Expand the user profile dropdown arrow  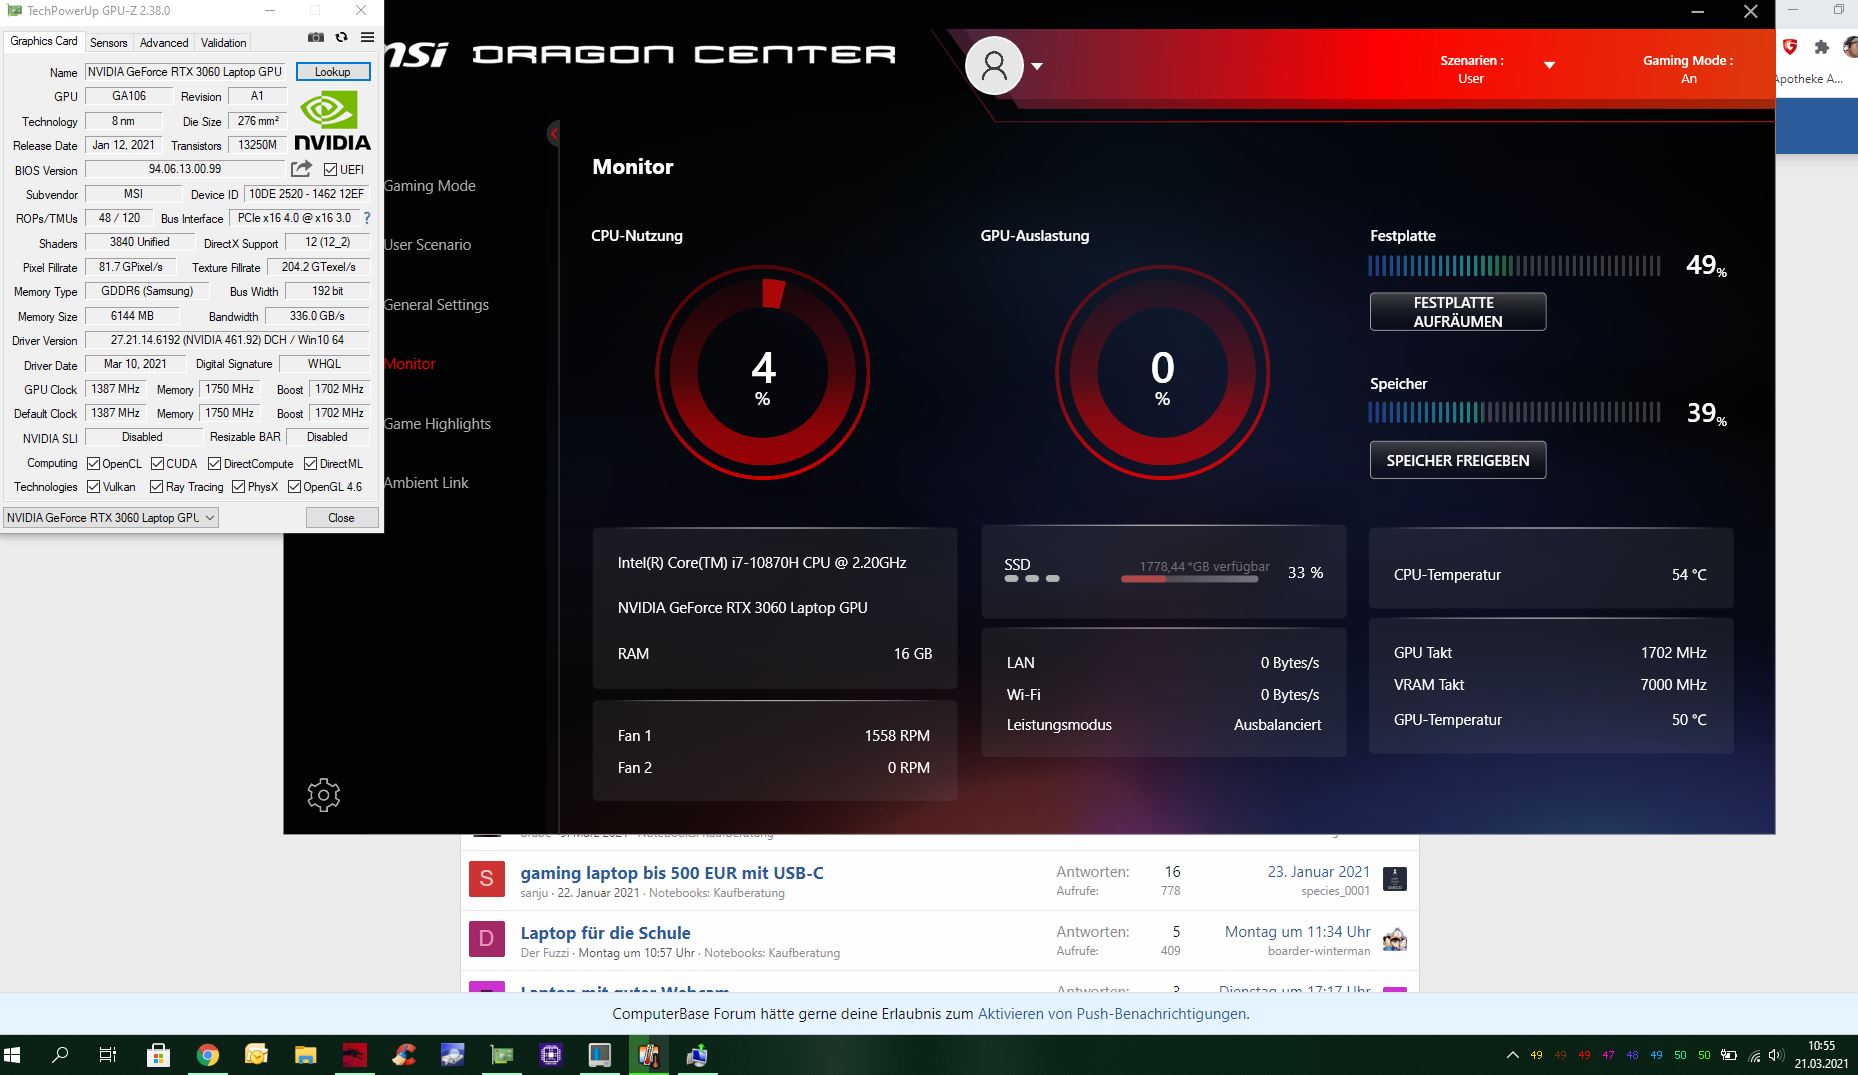point(1037,66)
